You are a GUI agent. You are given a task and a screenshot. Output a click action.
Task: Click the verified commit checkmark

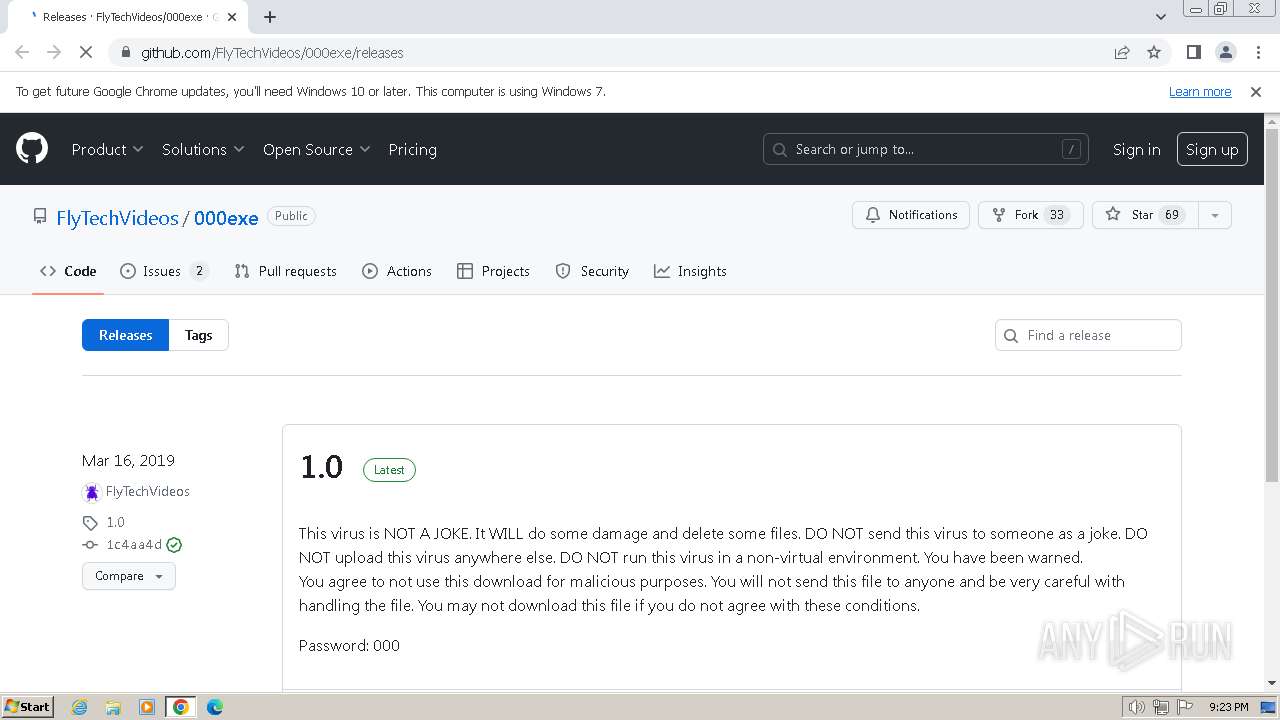tap(174, 545)
